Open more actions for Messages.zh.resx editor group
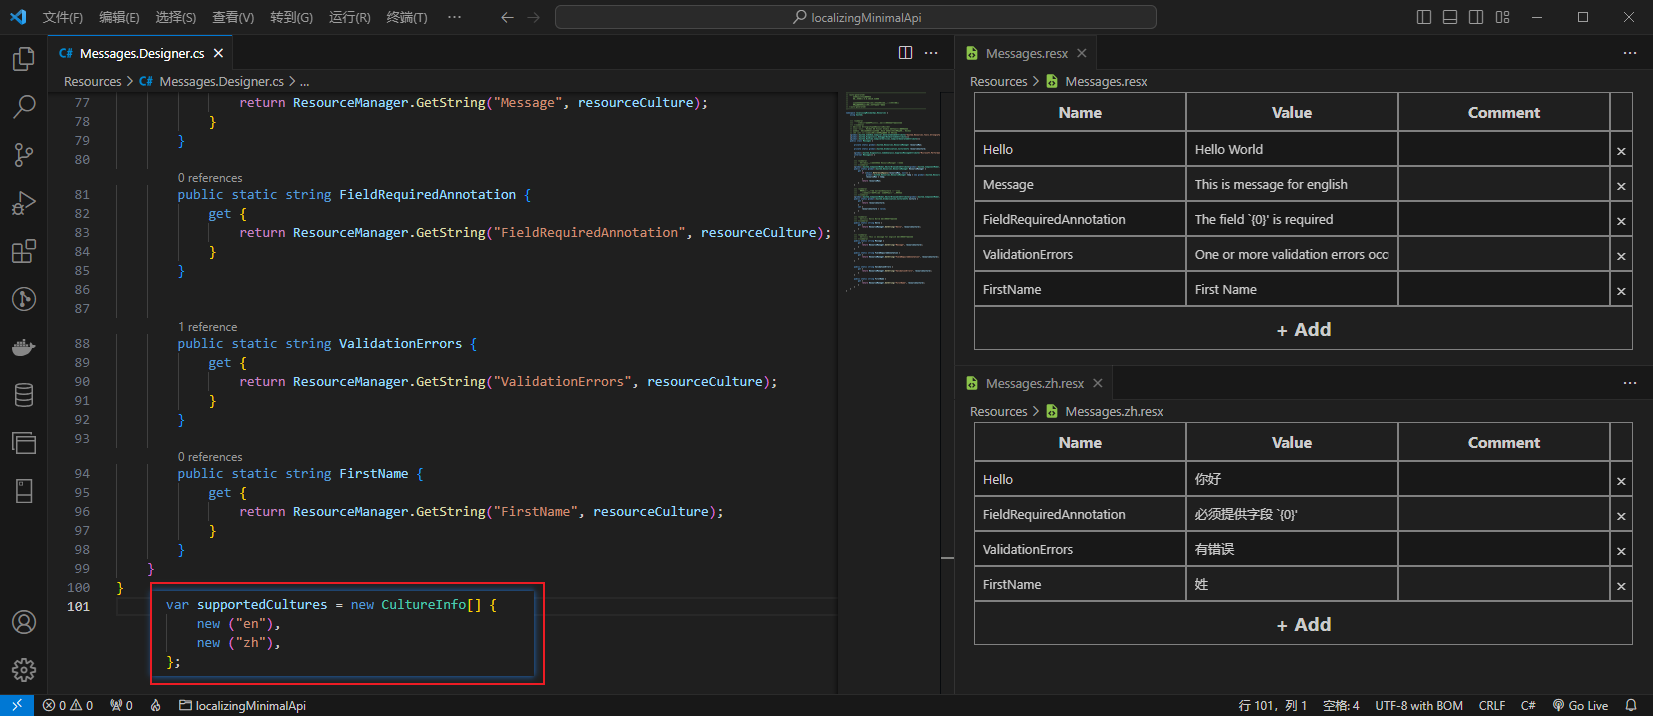The height and width of the screenshot is (716, 1653). (1630, 383)
